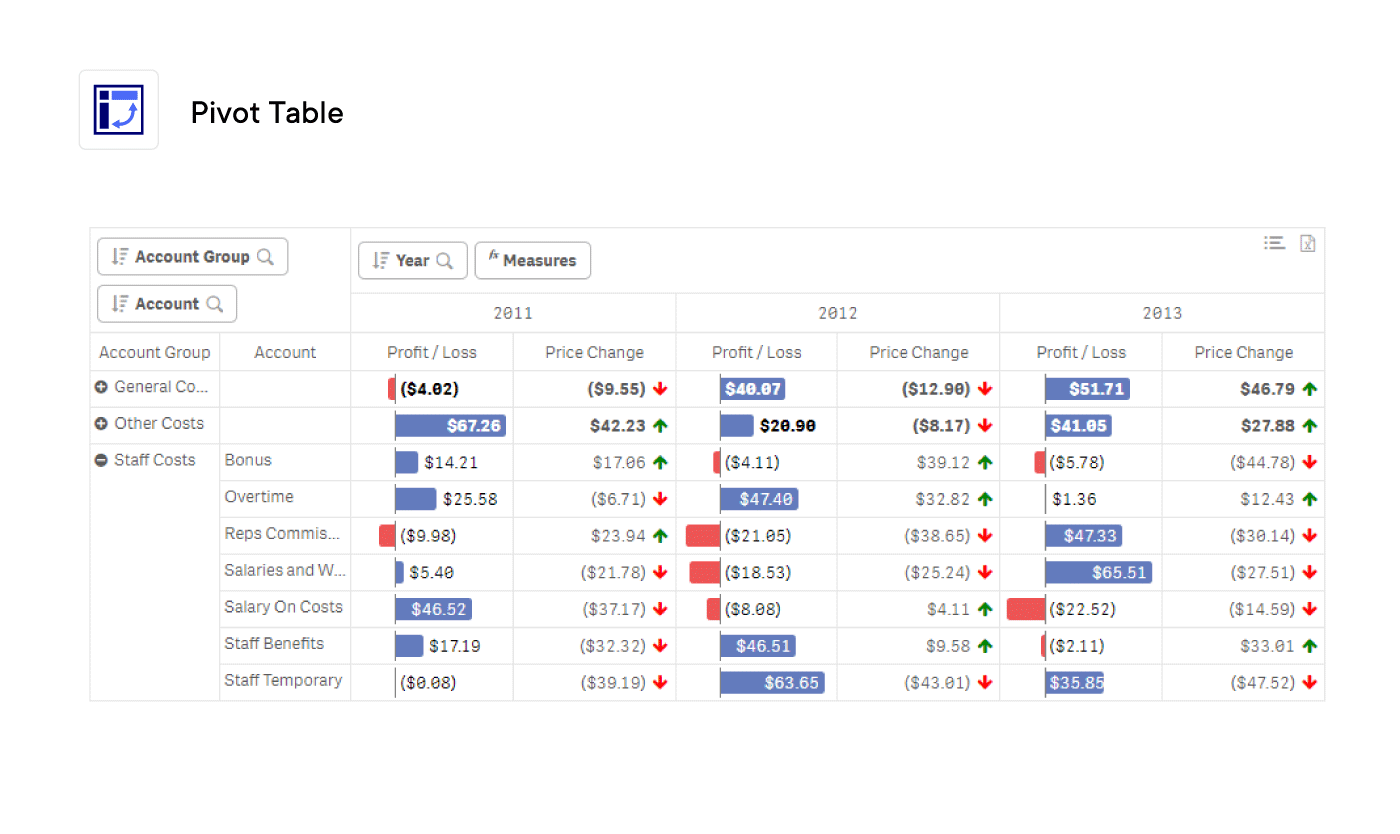Open the Measures button

(533, 260)
